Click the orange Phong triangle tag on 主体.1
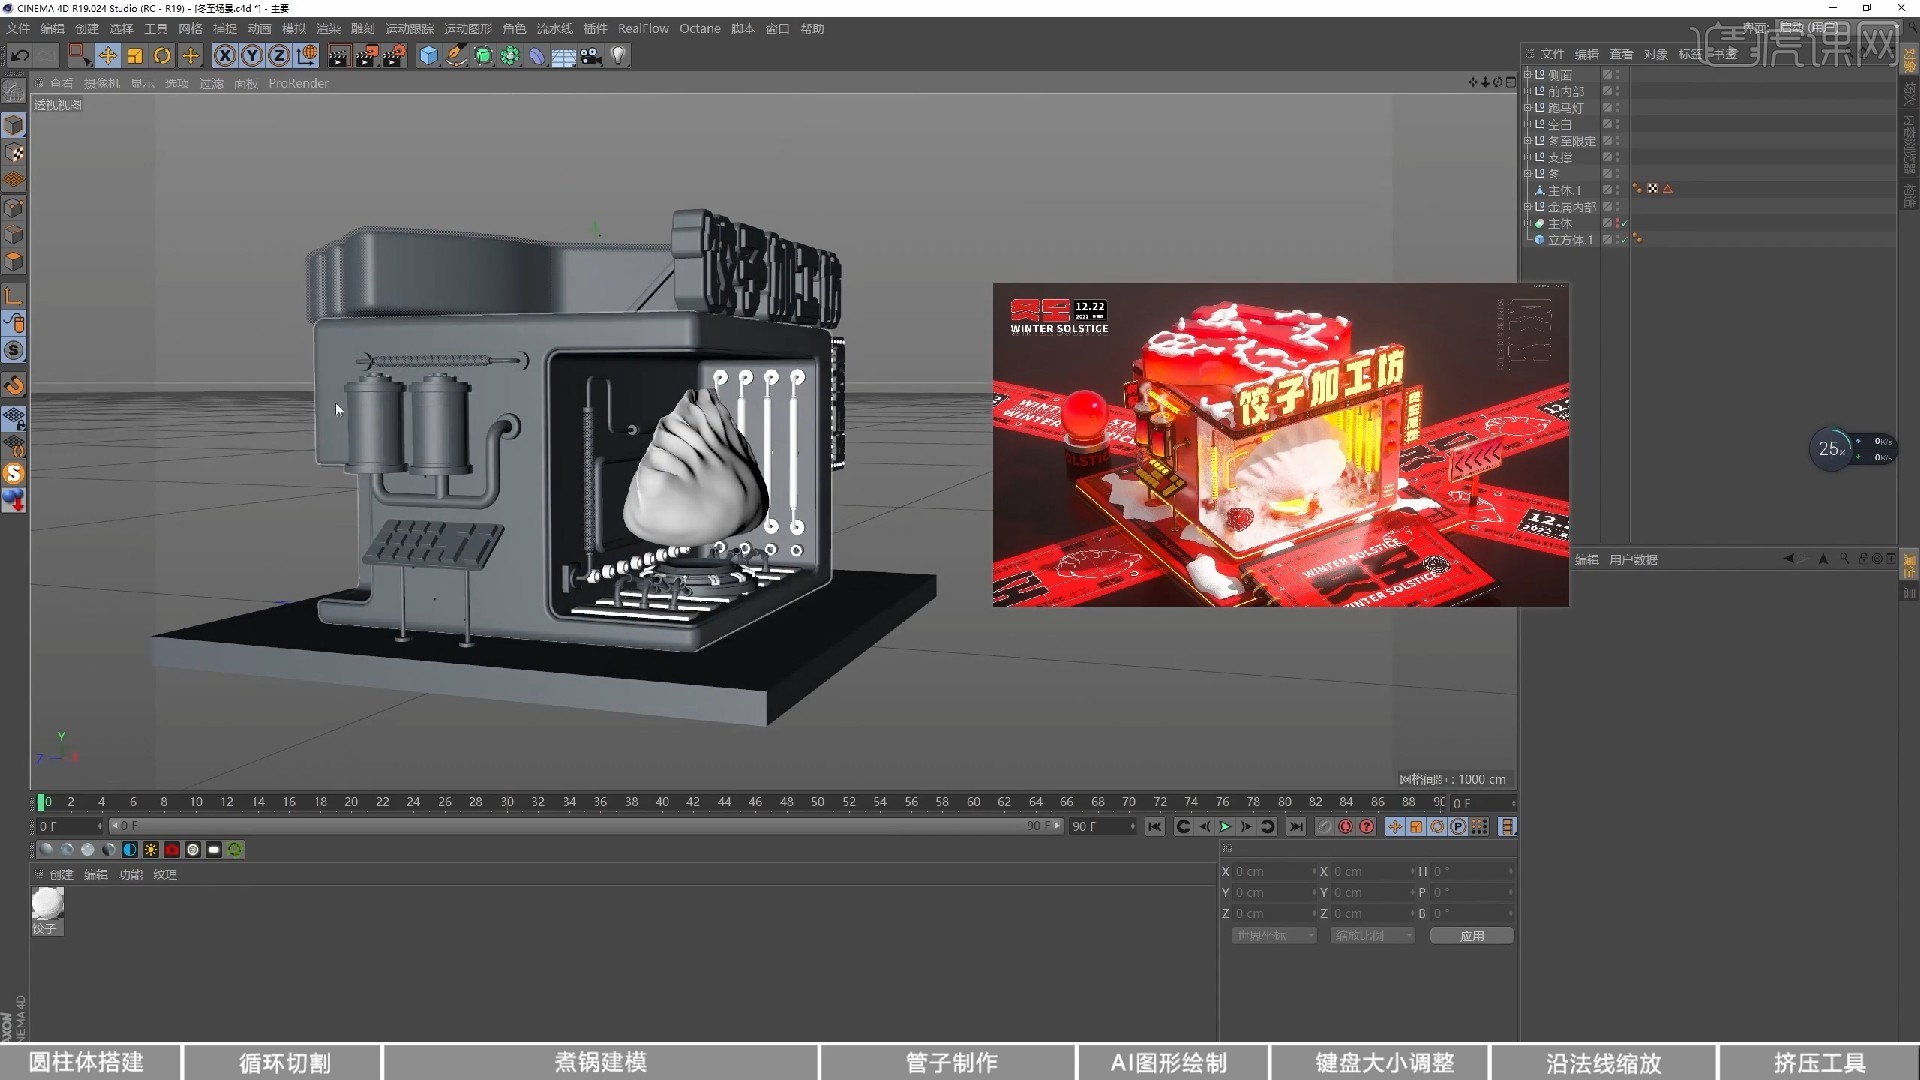Viewport: 1920px width, 1080px height. [x=1668, y=189]
